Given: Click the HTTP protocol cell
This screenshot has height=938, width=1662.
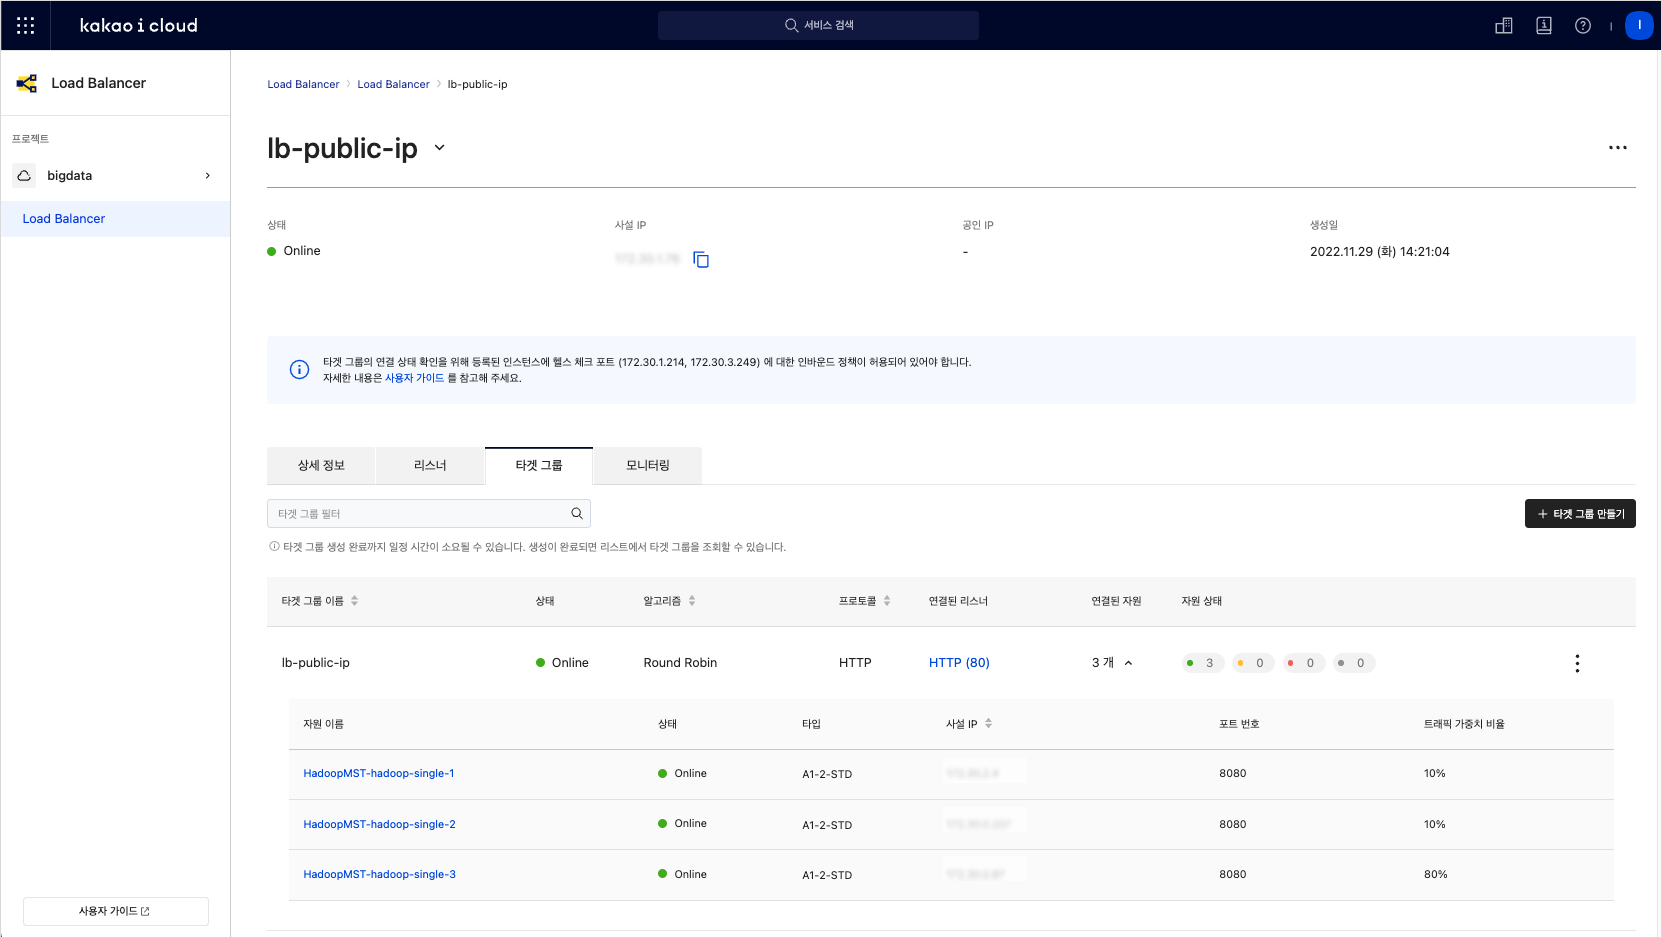Looking at the screenshot, I should click(855, 663).
